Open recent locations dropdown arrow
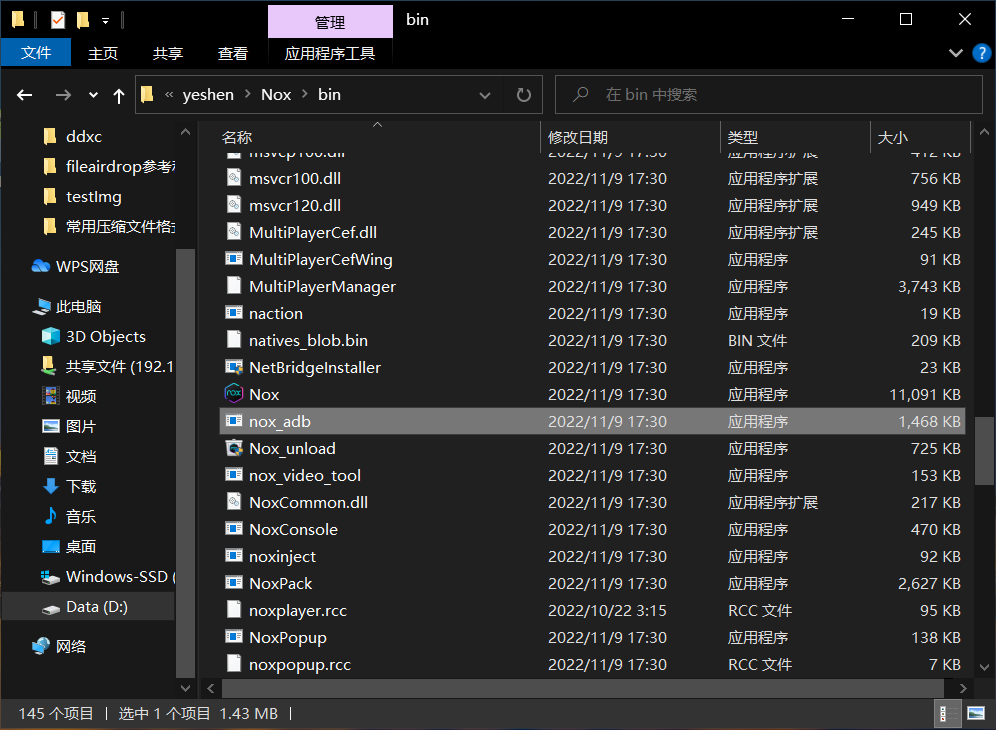Image resolution: width=996 pixels, height=730 pixels. pyautogui.click(x=93, y=95)
